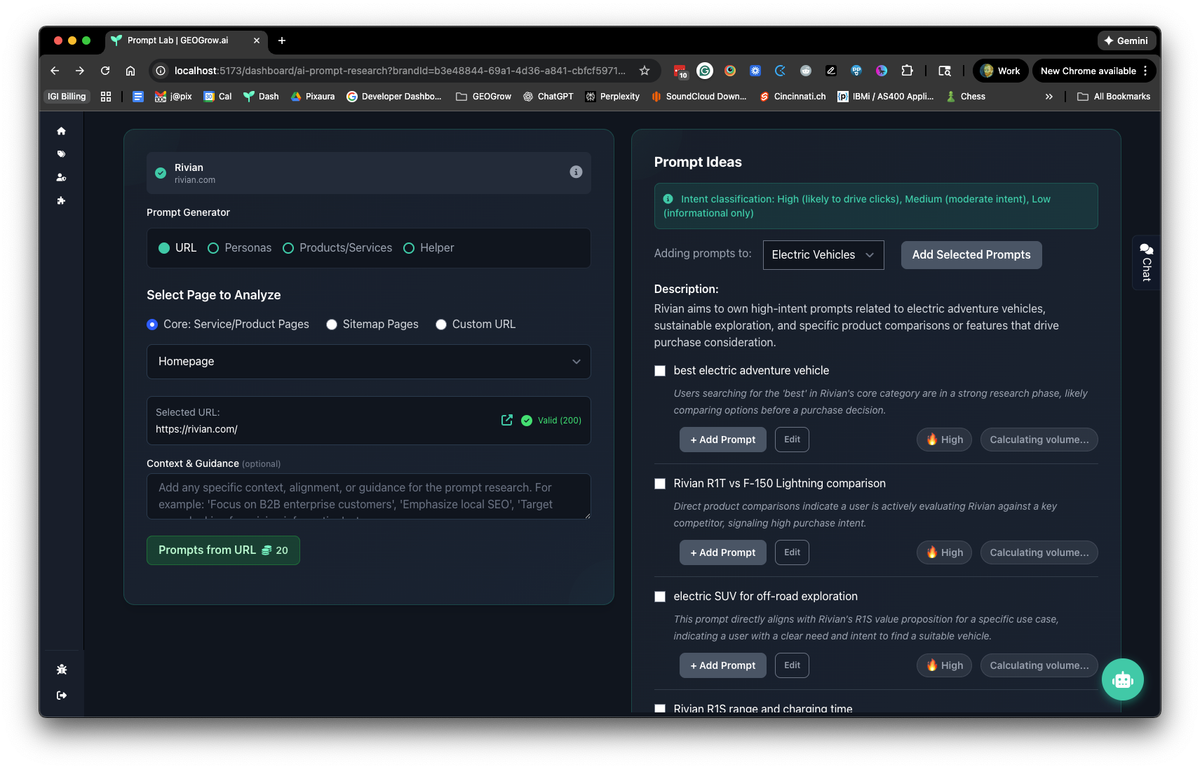
Task: Click the Prompts from URL button
Action: tap(223, 550)
